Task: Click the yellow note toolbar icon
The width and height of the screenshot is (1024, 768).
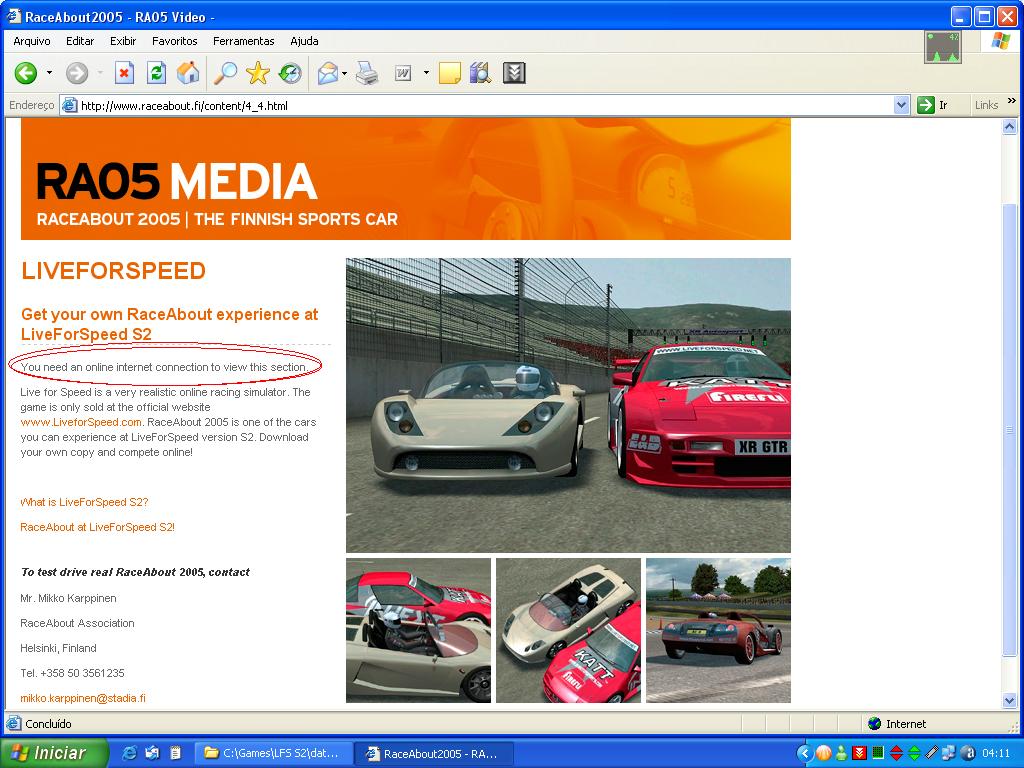Action: [x=450, y=73]
